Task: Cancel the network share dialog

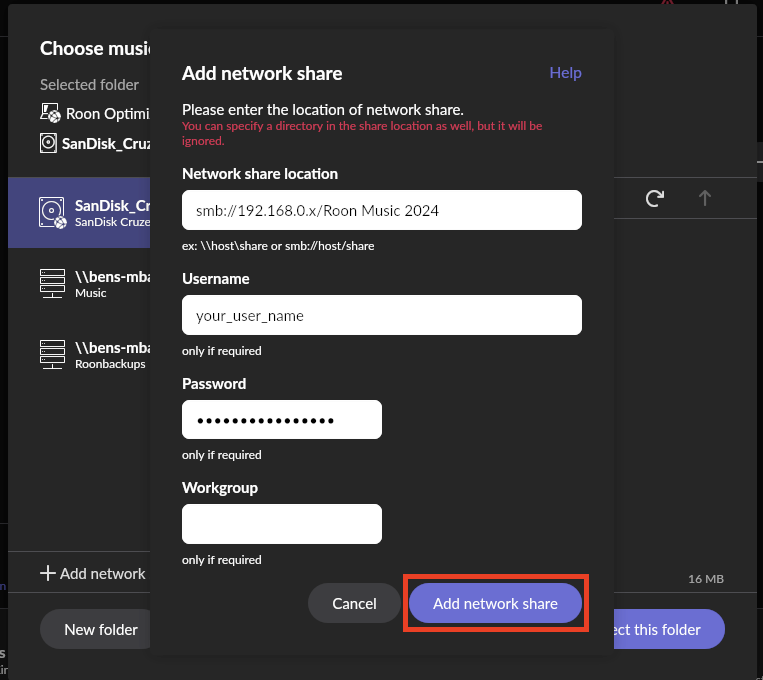Action: coord(354,603)
